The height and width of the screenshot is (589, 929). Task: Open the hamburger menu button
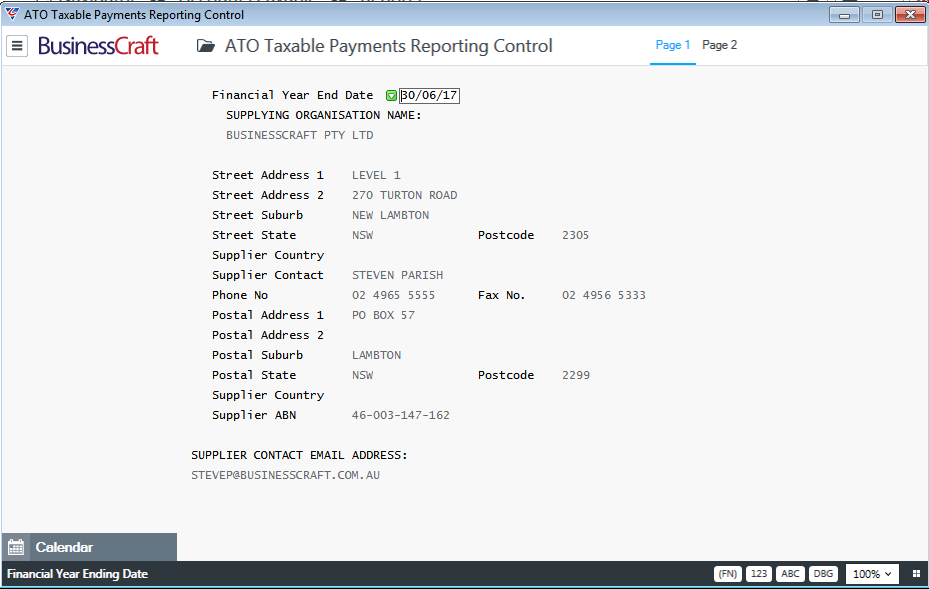[17, 46]
